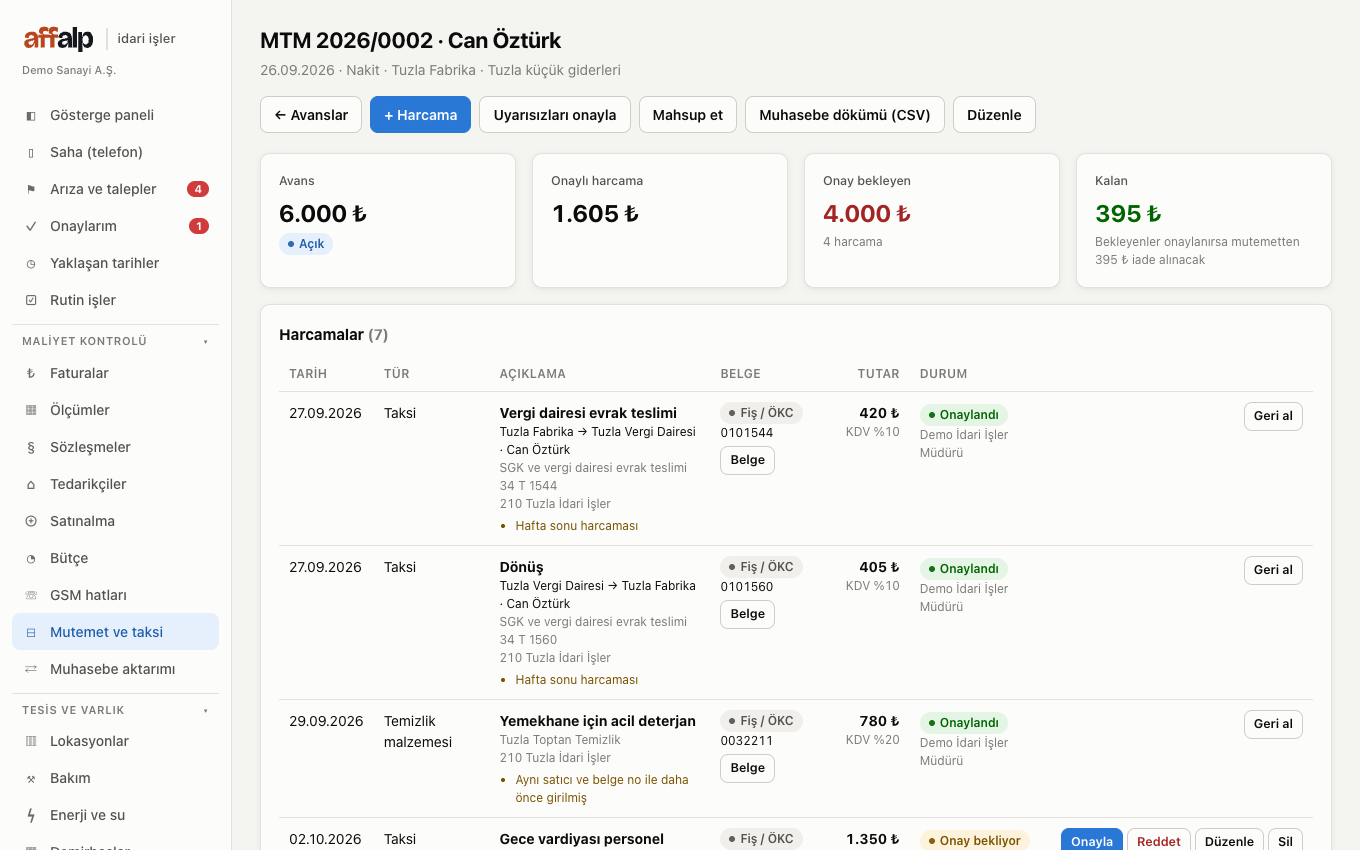The height and width of the screenshot is (850, 1360).
Task: Click the Onay bekliyor status badge
Action: (x=974, y=840)
